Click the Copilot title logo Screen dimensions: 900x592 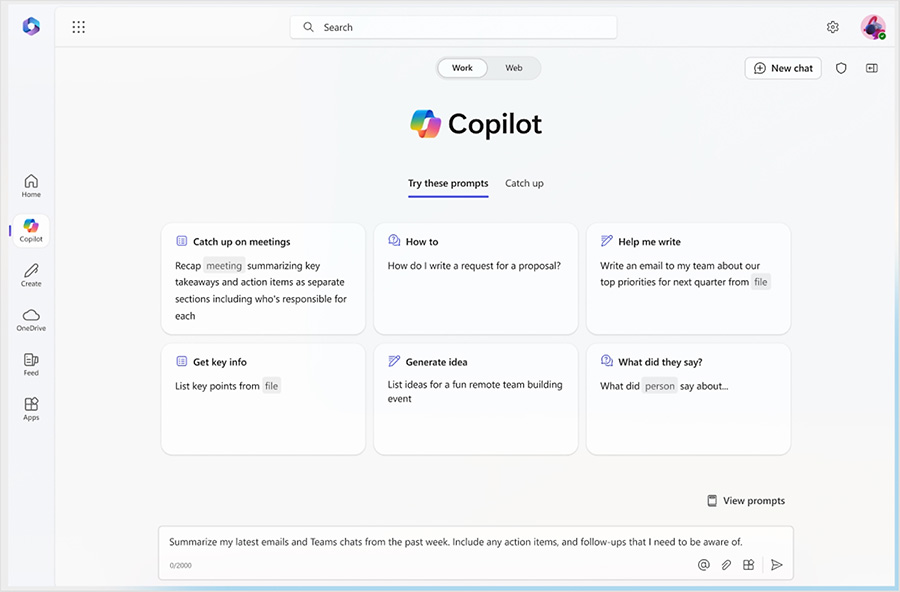(476, 124)
